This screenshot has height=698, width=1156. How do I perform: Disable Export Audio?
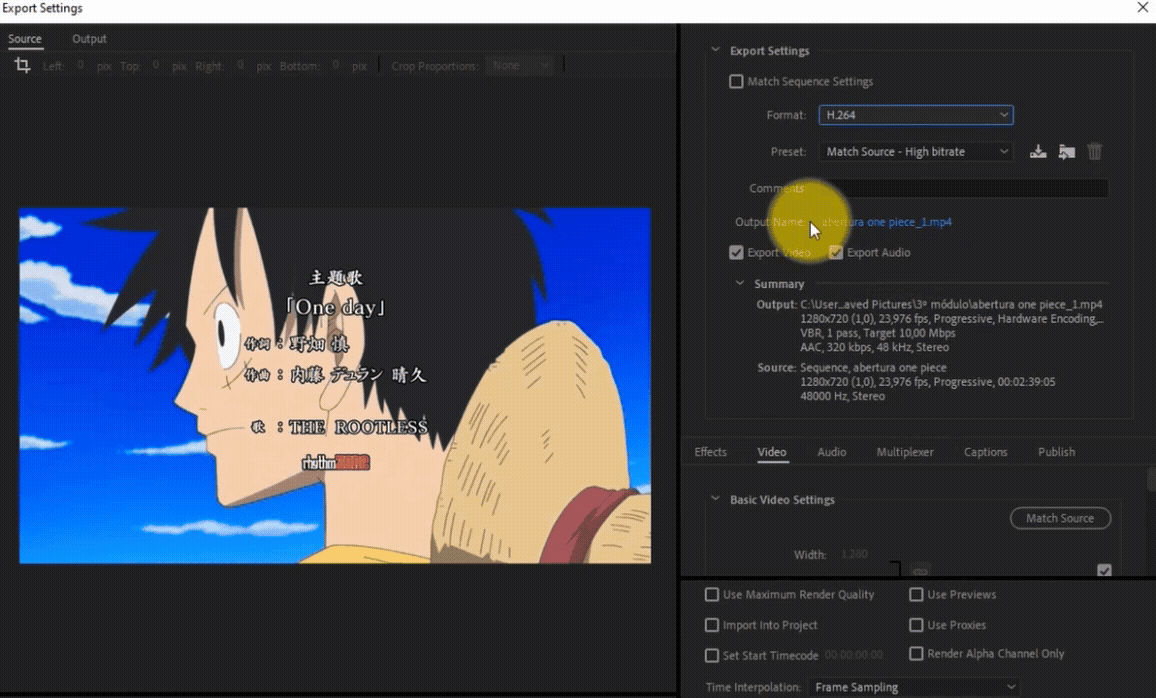[x=836, y=252]
